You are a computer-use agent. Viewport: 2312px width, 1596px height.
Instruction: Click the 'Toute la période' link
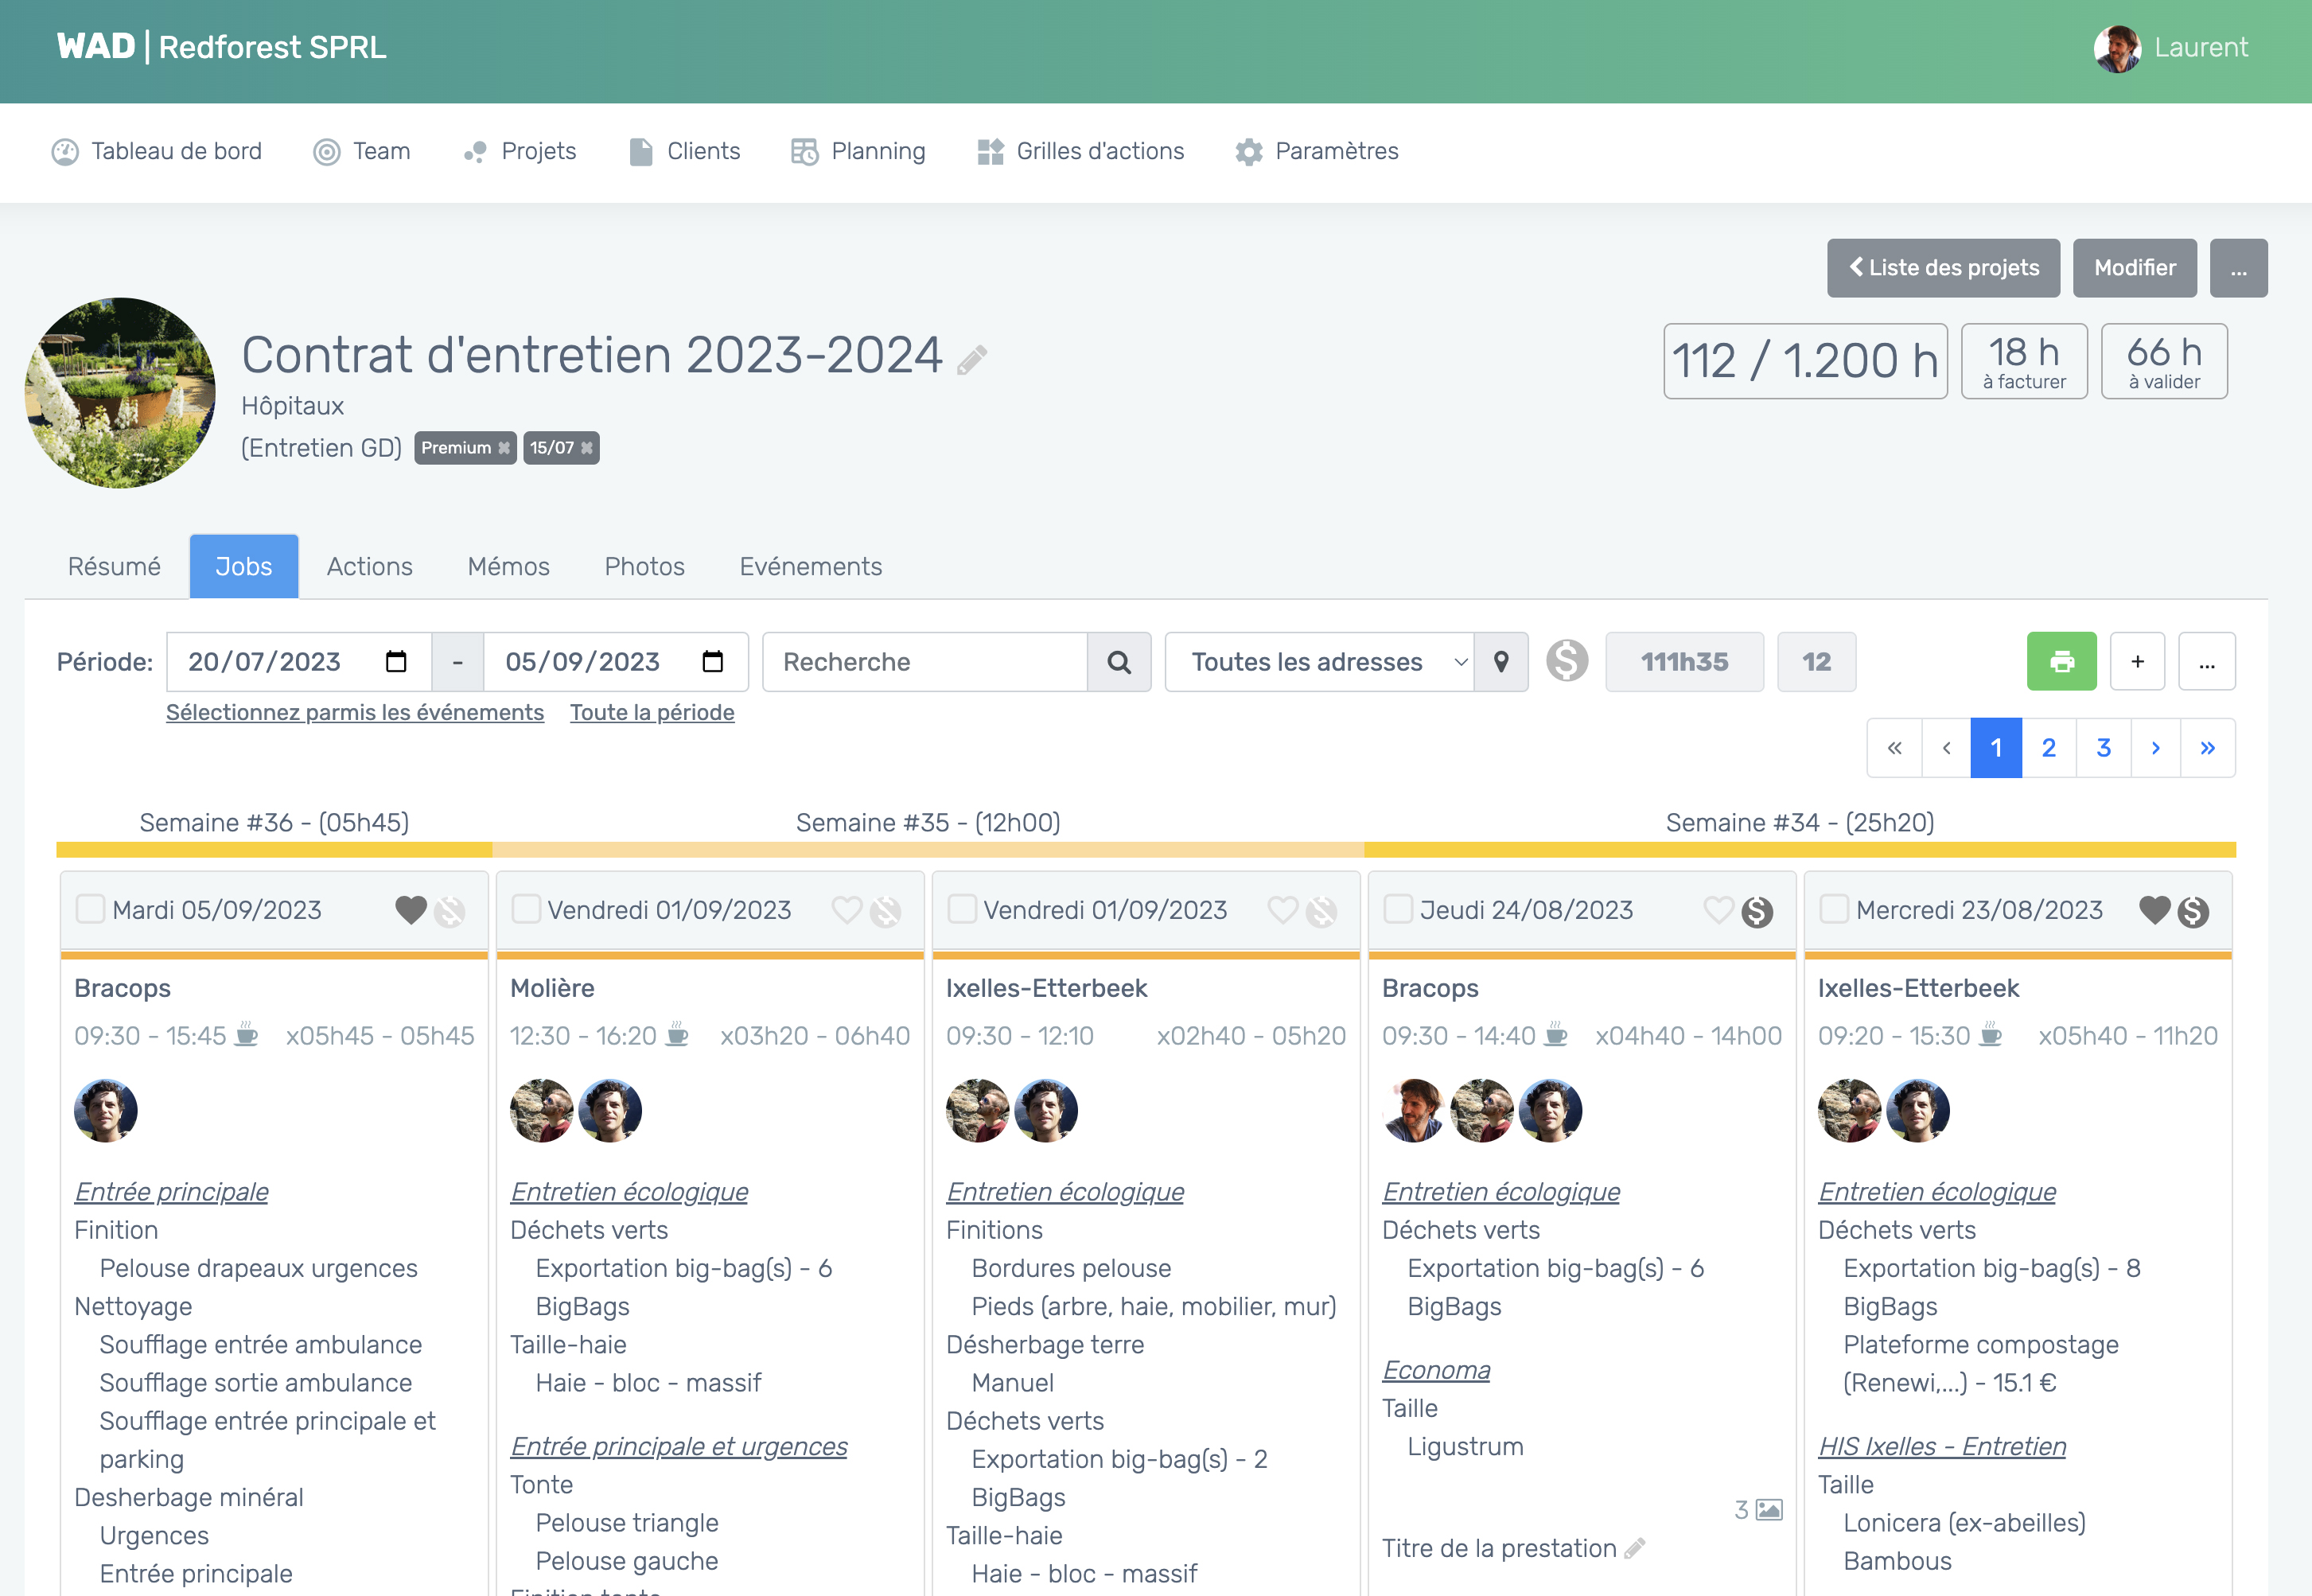(x=651, y=712)
